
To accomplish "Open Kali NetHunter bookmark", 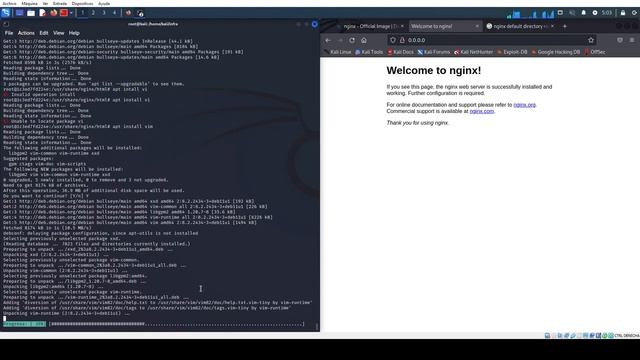I will (x=473, y=52).
